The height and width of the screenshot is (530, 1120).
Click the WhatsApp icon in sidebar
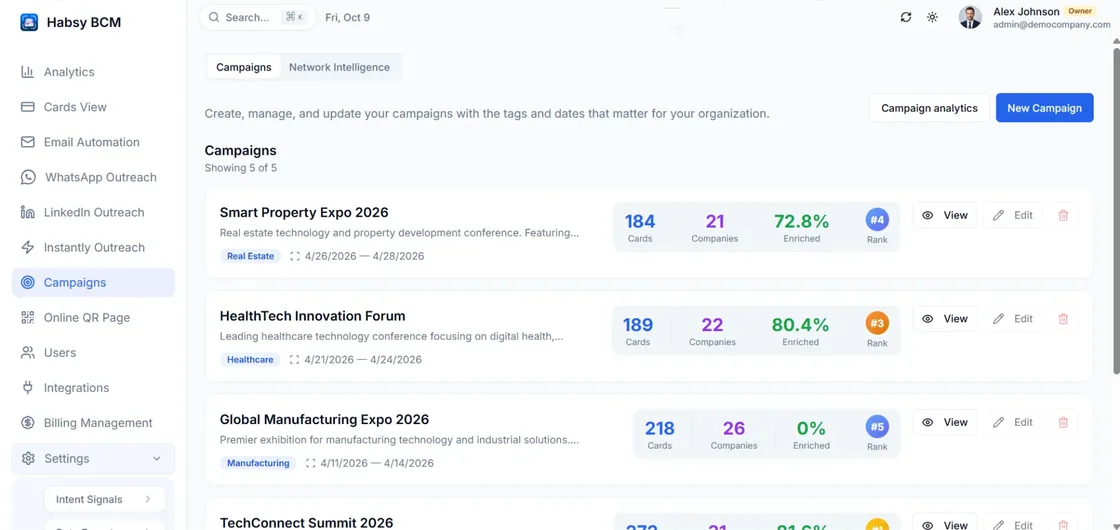click(28, 177)
